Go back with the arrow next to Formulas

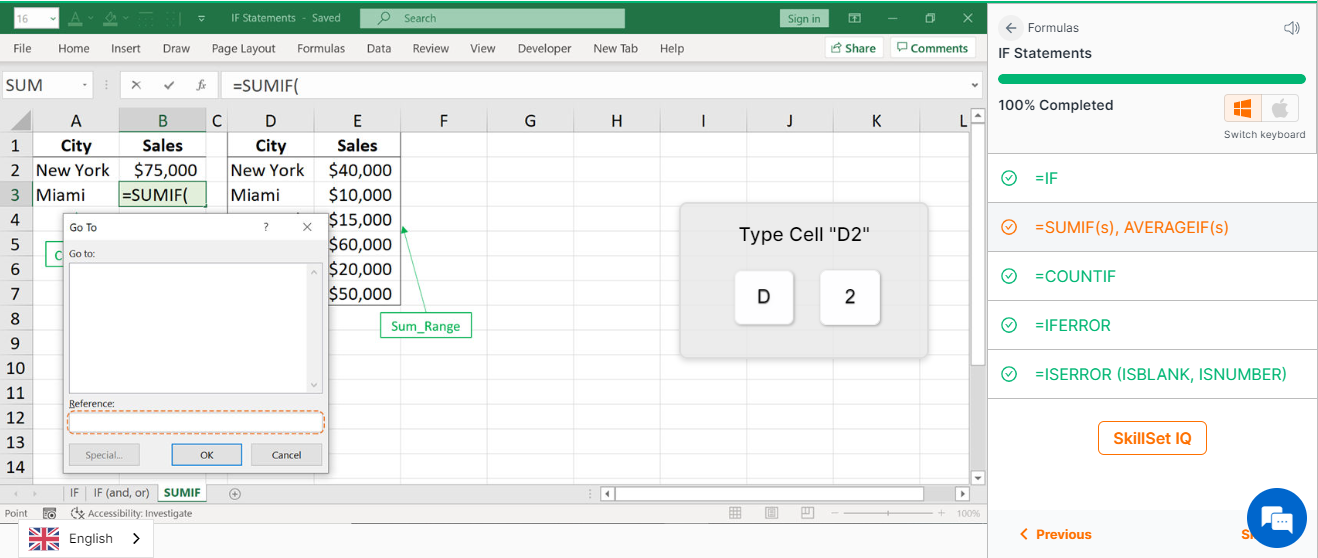pos(1011,28)
